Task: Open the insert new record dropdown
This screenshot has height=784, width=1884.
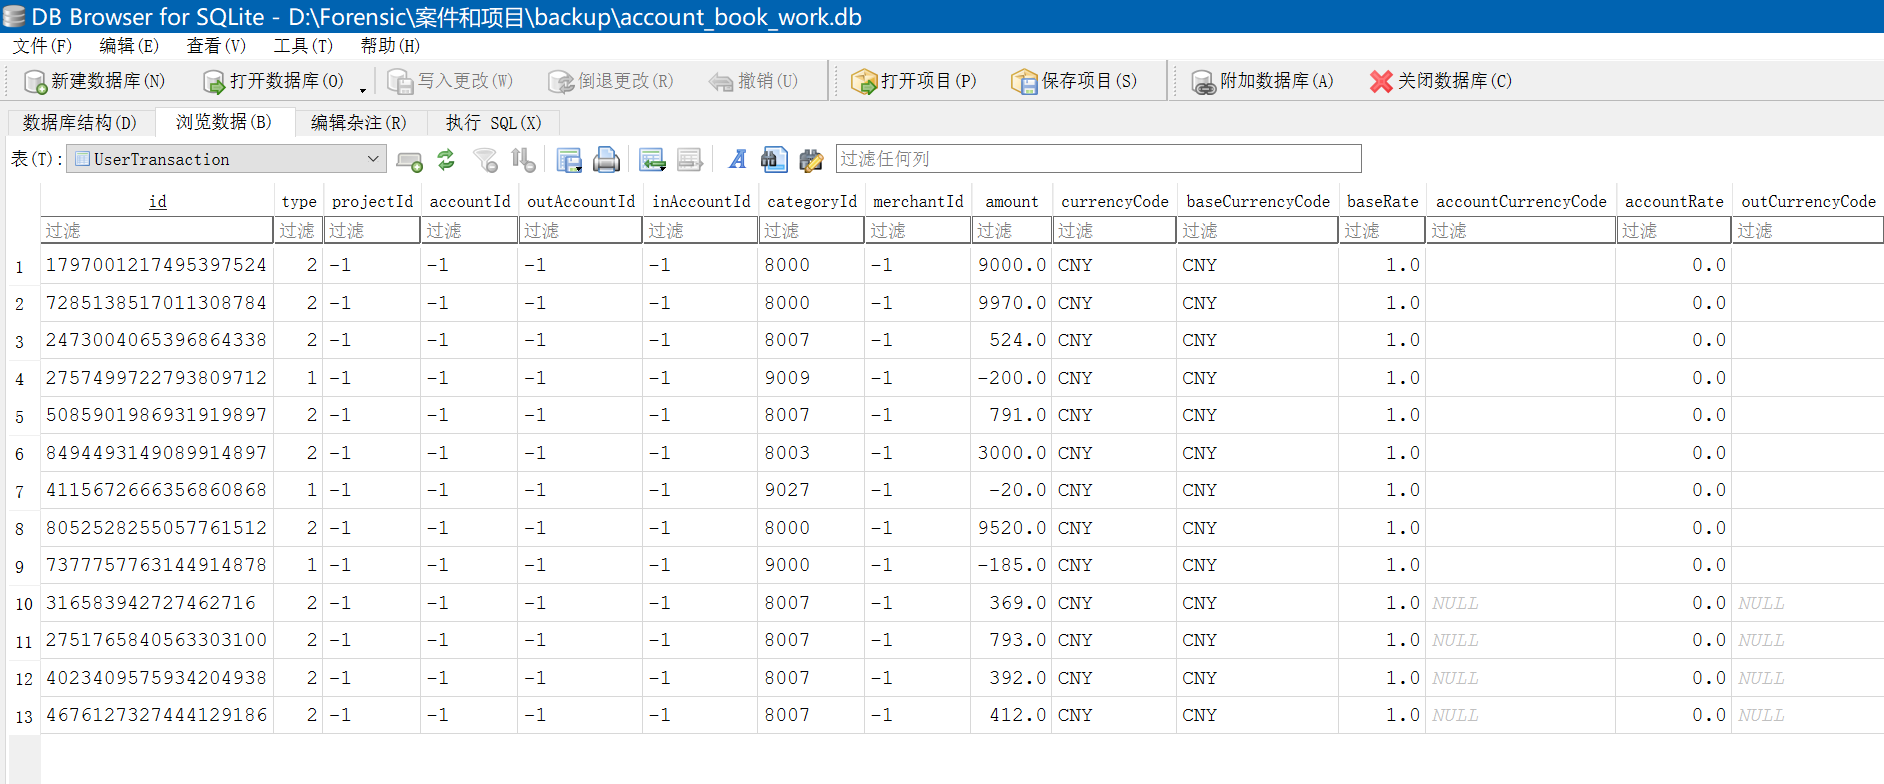Action: [652, 160]
